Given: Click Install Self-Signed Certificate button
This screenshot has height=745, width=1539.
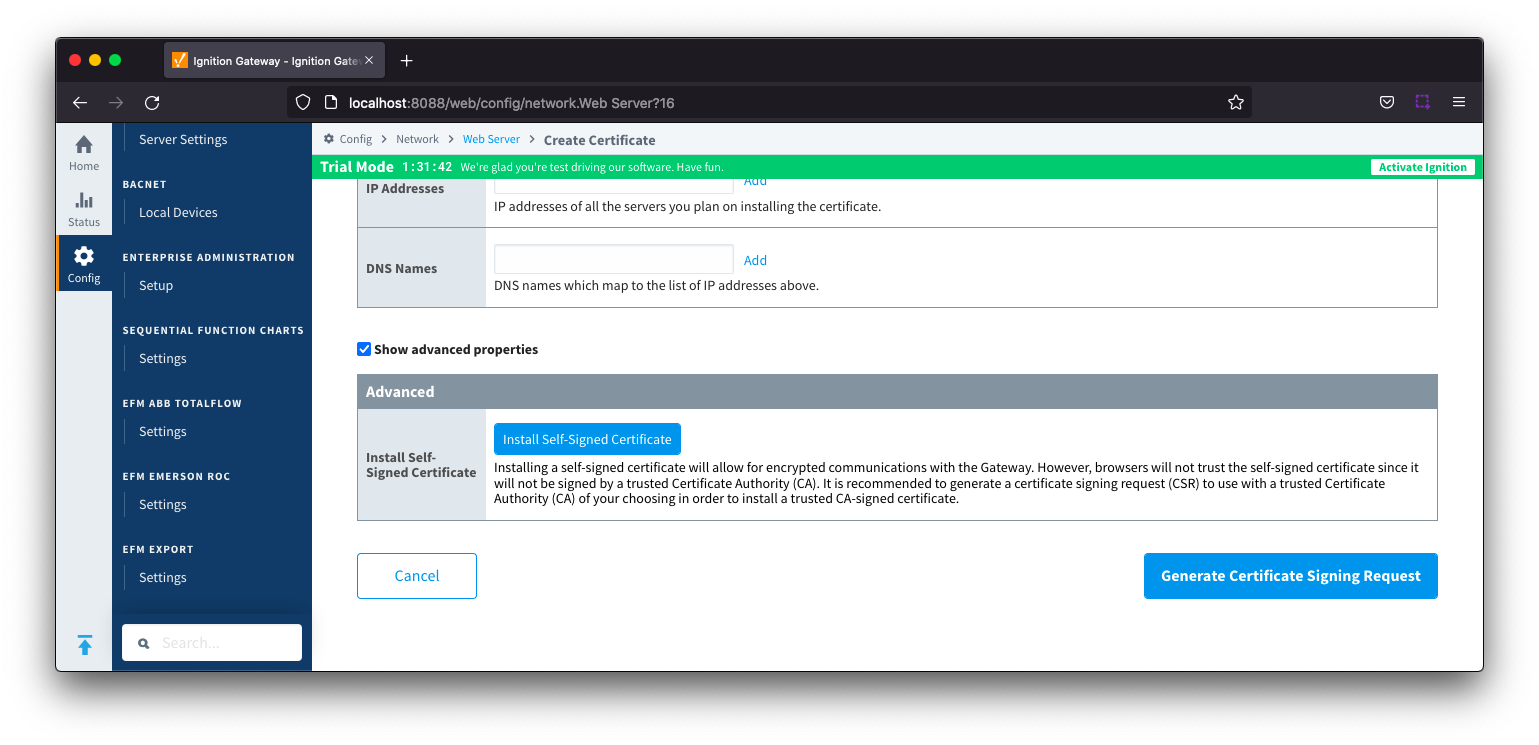Looking at the screenshot, I should [587, 439].
